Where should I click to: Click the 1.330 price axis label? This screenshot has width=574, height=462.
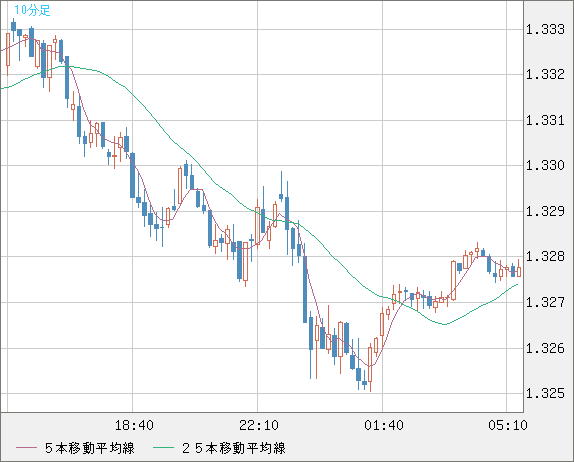tap(545, 166)
